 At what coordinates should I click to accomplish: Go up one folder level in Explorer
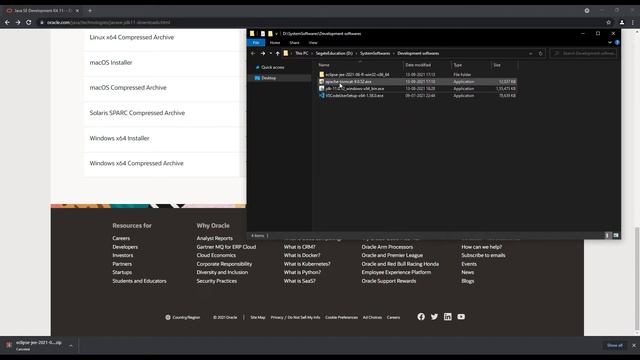(278, 53)
